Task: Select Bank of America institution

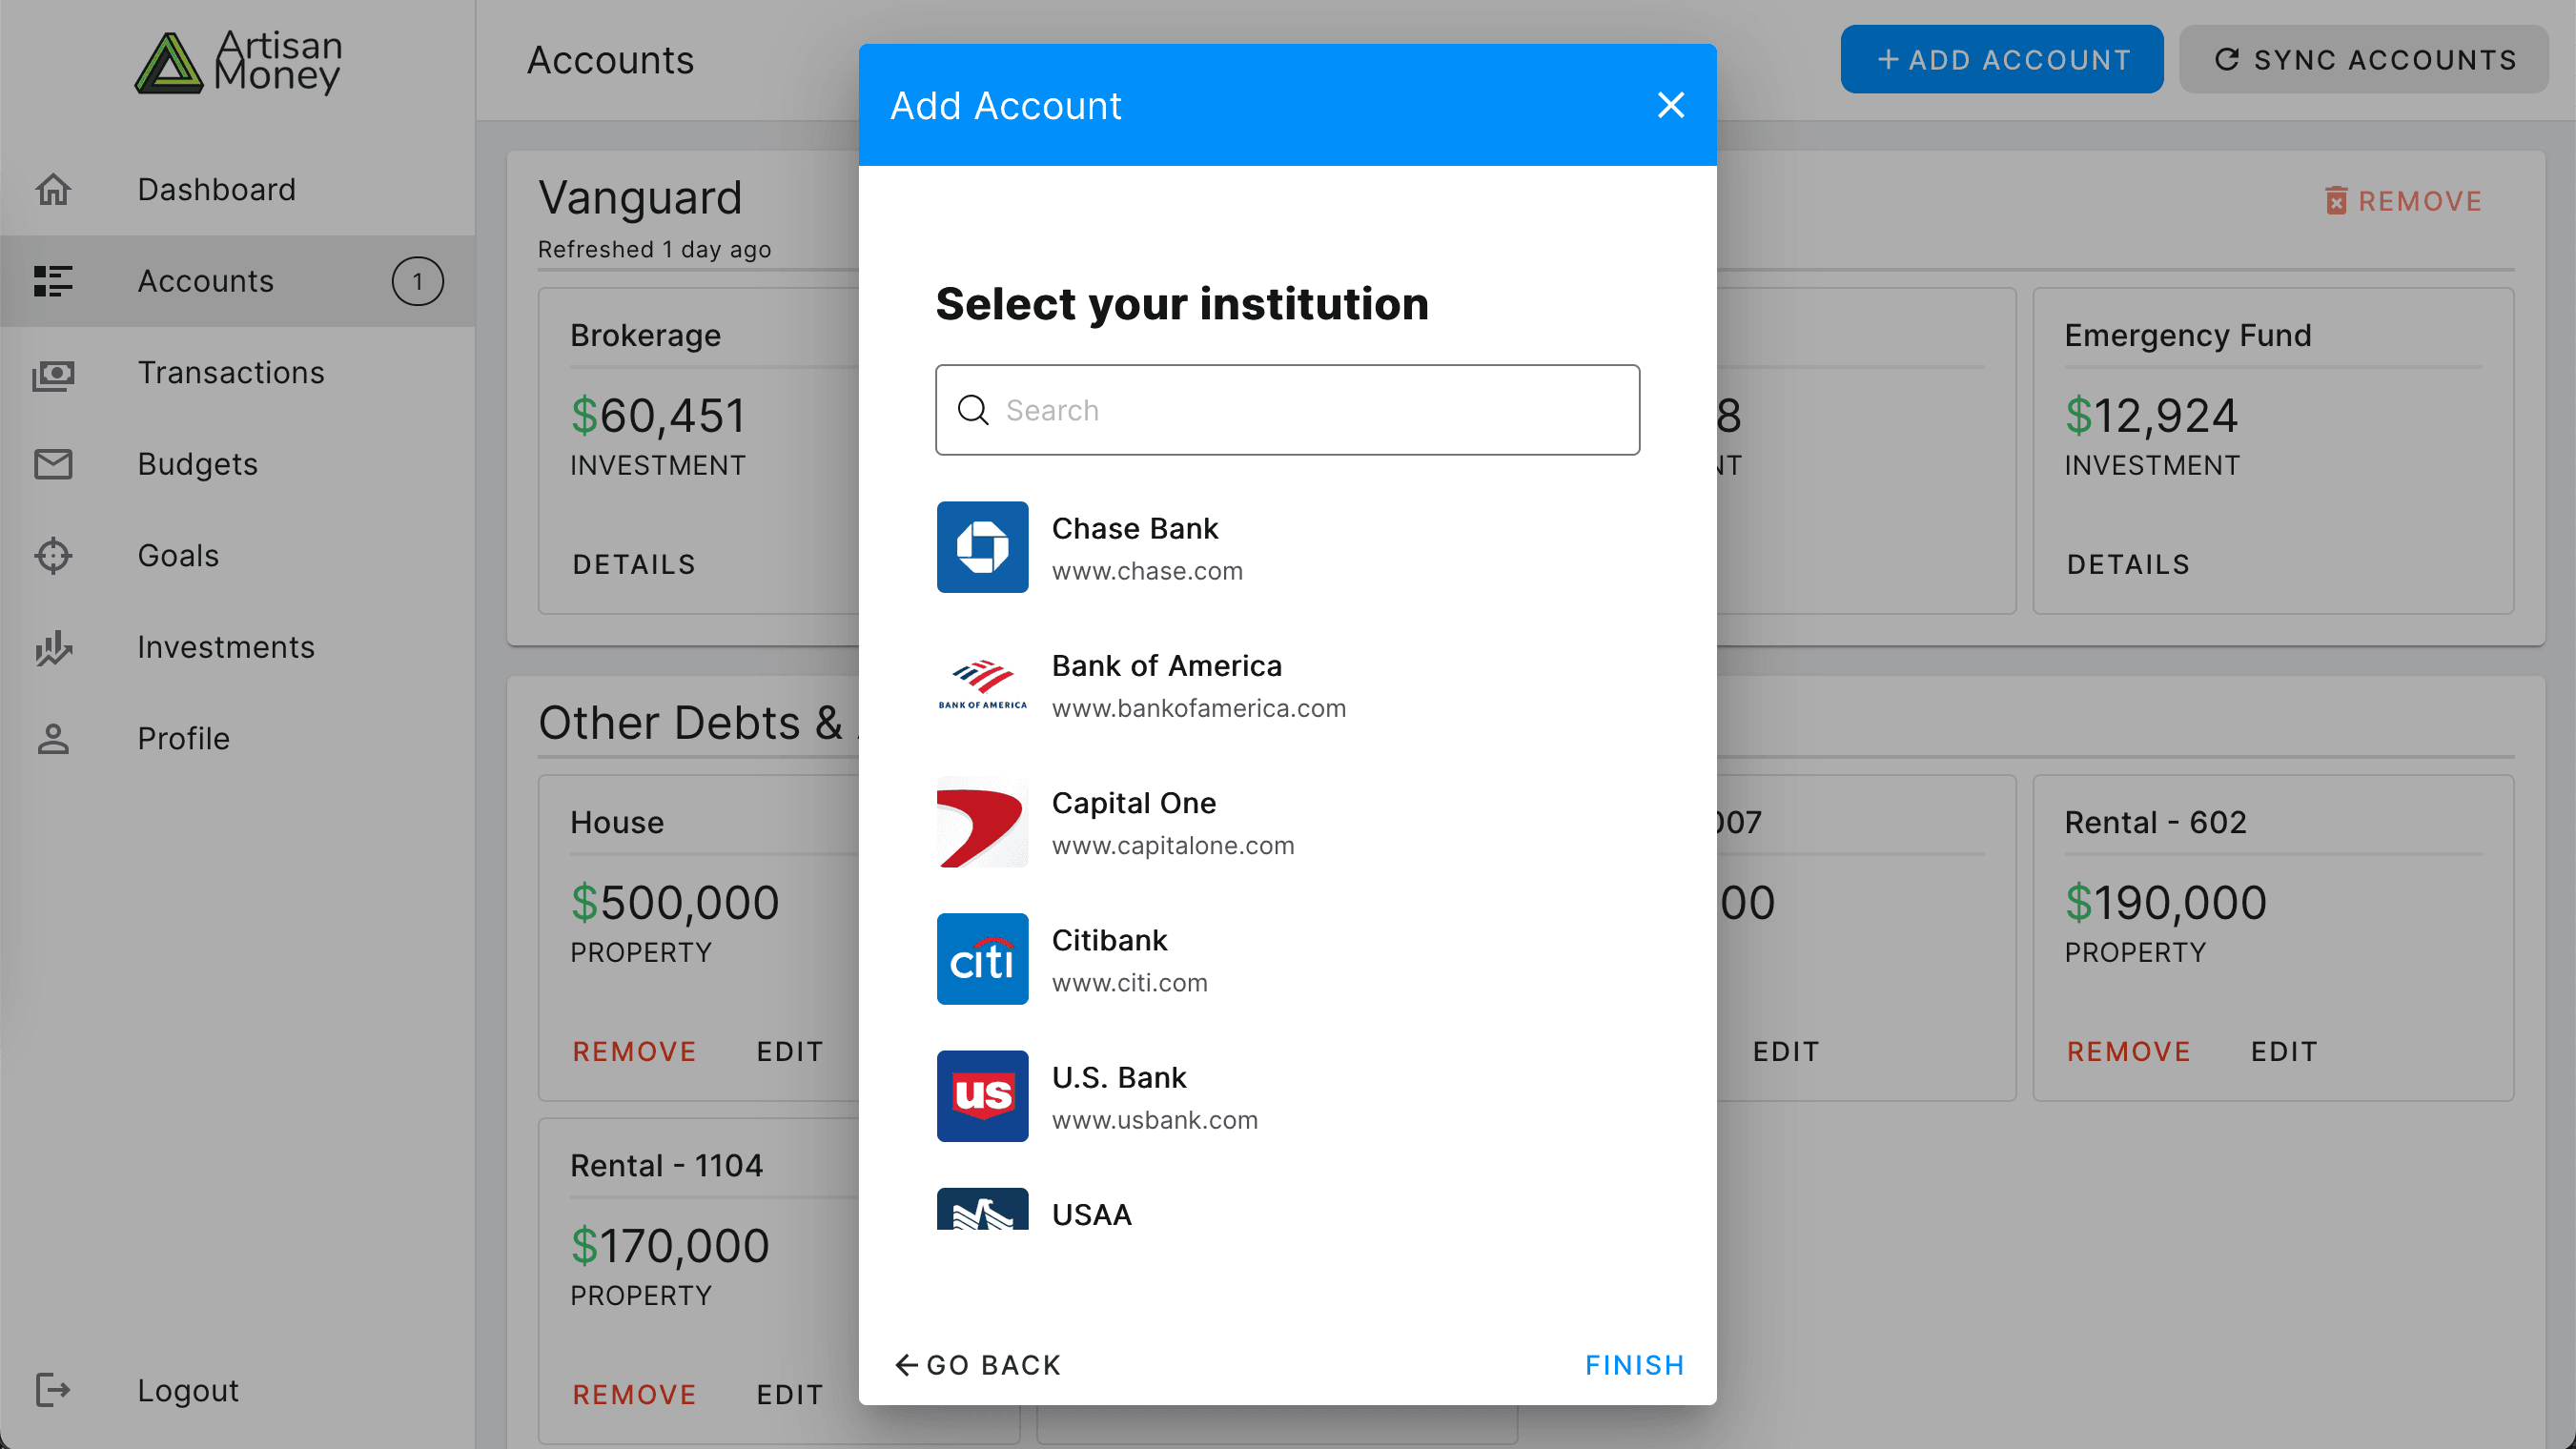Action: click(x=1287, y=684)
